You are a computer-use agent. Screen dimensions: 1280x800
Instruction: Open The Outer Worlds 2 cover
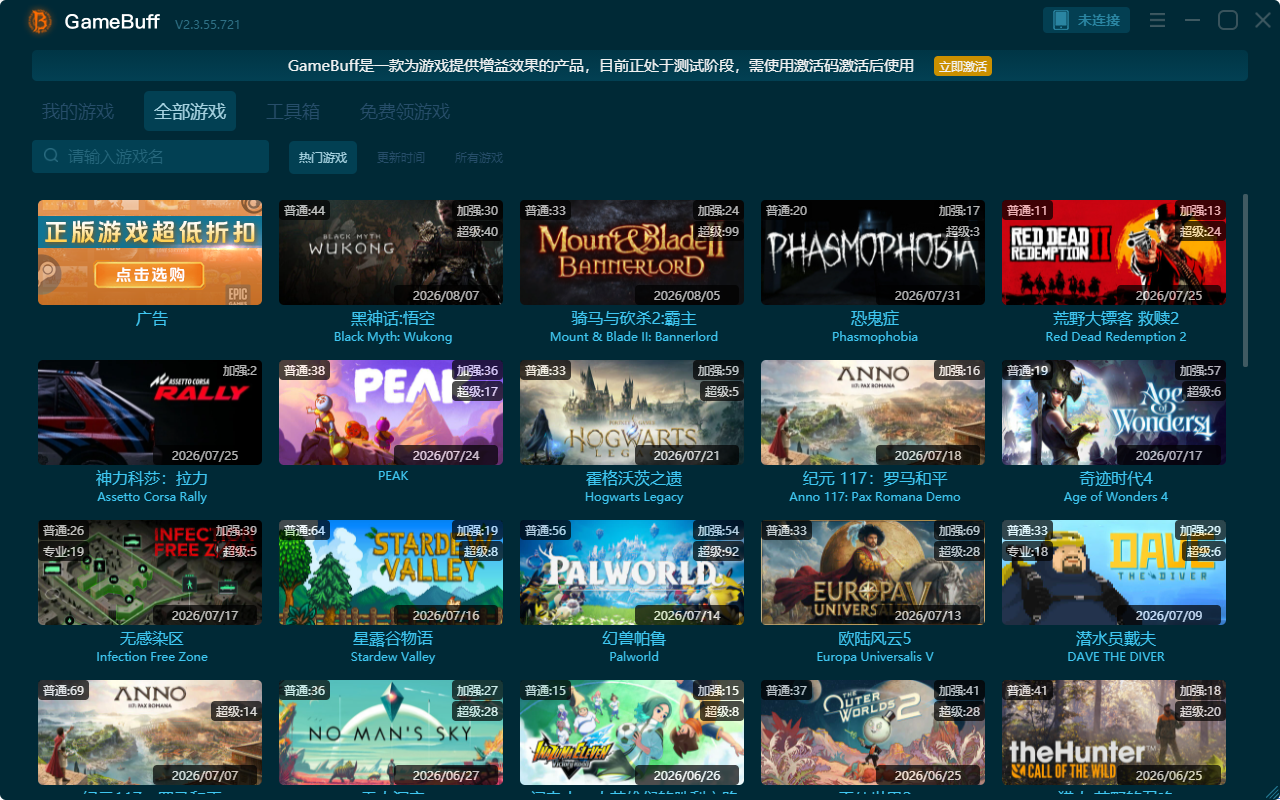click(873, 732)
